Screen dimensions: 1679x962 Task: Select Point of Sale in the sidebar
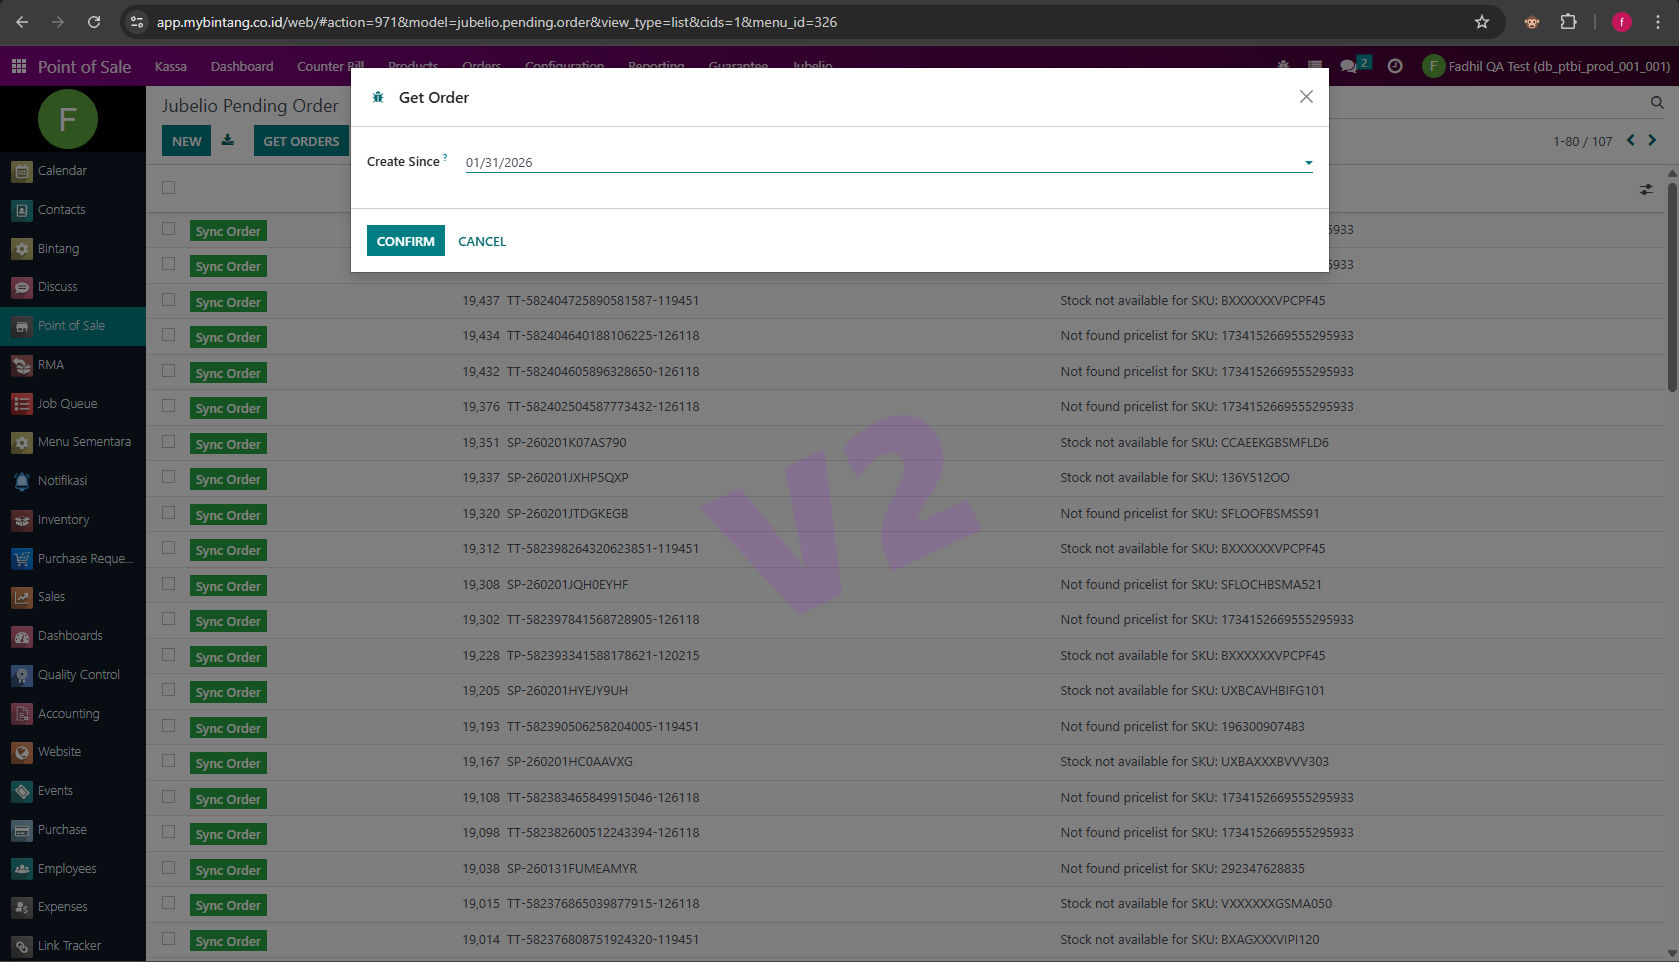(x=73, y=326)
